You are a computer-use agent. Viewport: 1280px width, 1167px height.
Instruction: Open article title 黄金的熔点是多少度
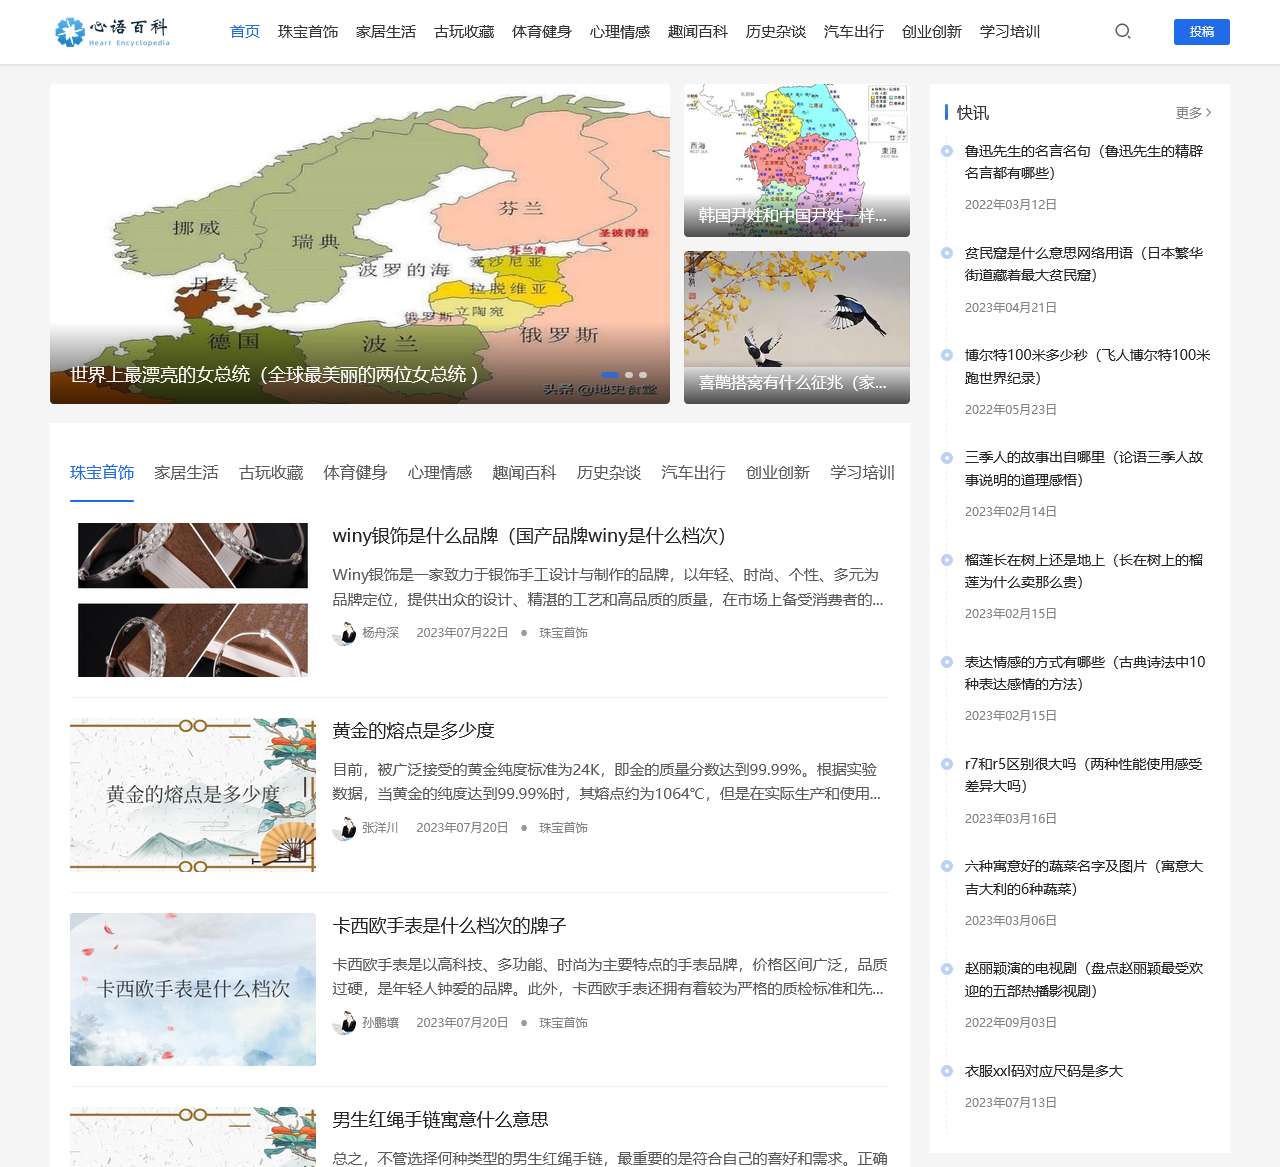pos(414,731)
